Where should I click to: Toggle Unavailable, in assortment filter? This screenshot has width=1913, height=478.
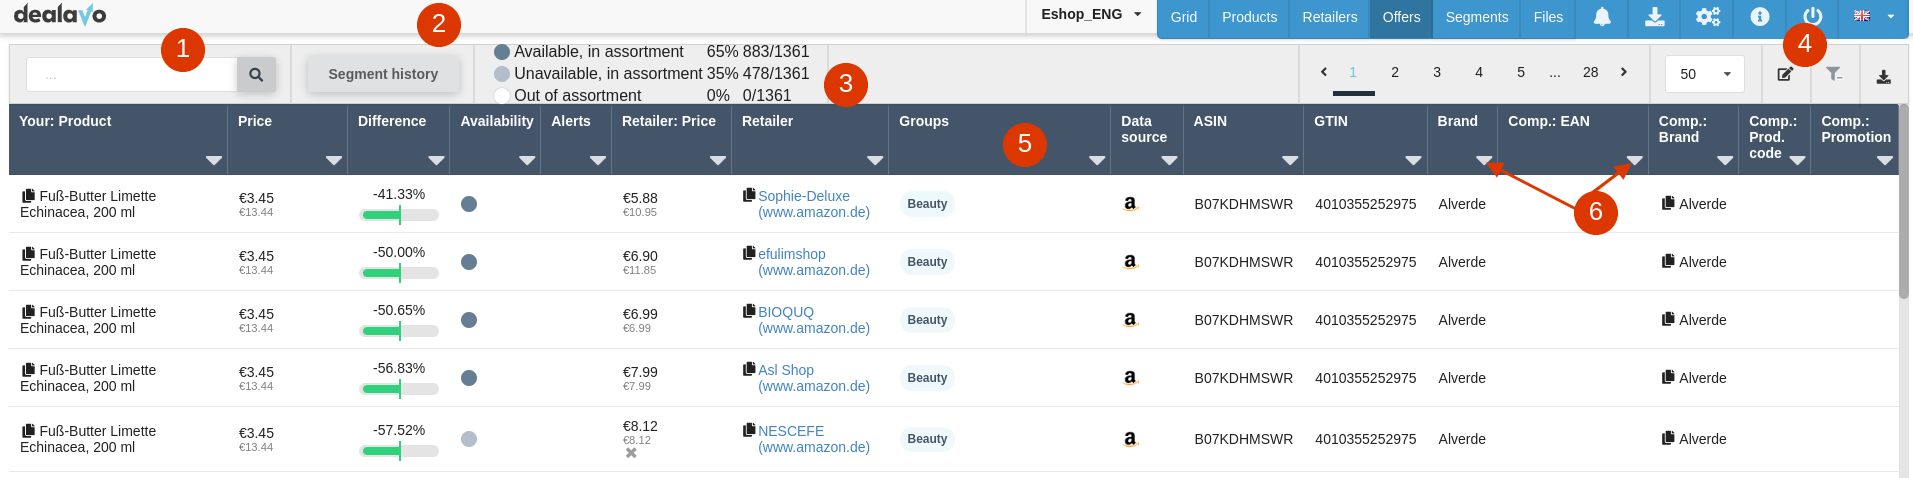502,74
